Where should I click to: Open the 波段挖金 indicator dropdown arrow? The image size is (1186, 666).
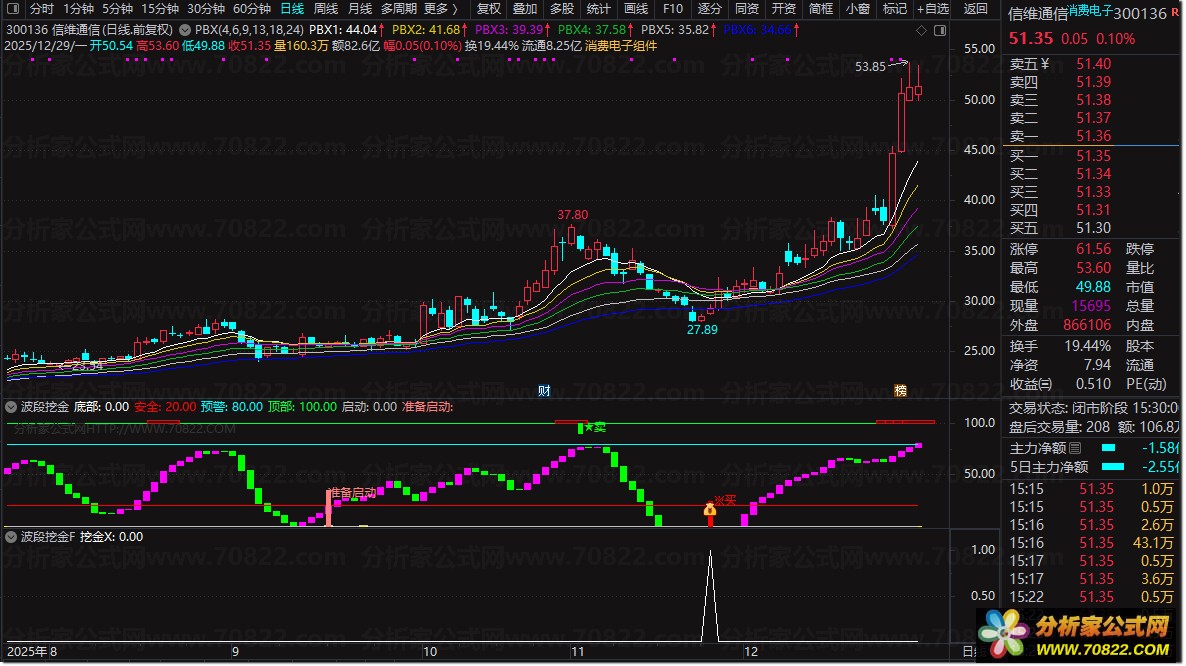pos(12,407)
